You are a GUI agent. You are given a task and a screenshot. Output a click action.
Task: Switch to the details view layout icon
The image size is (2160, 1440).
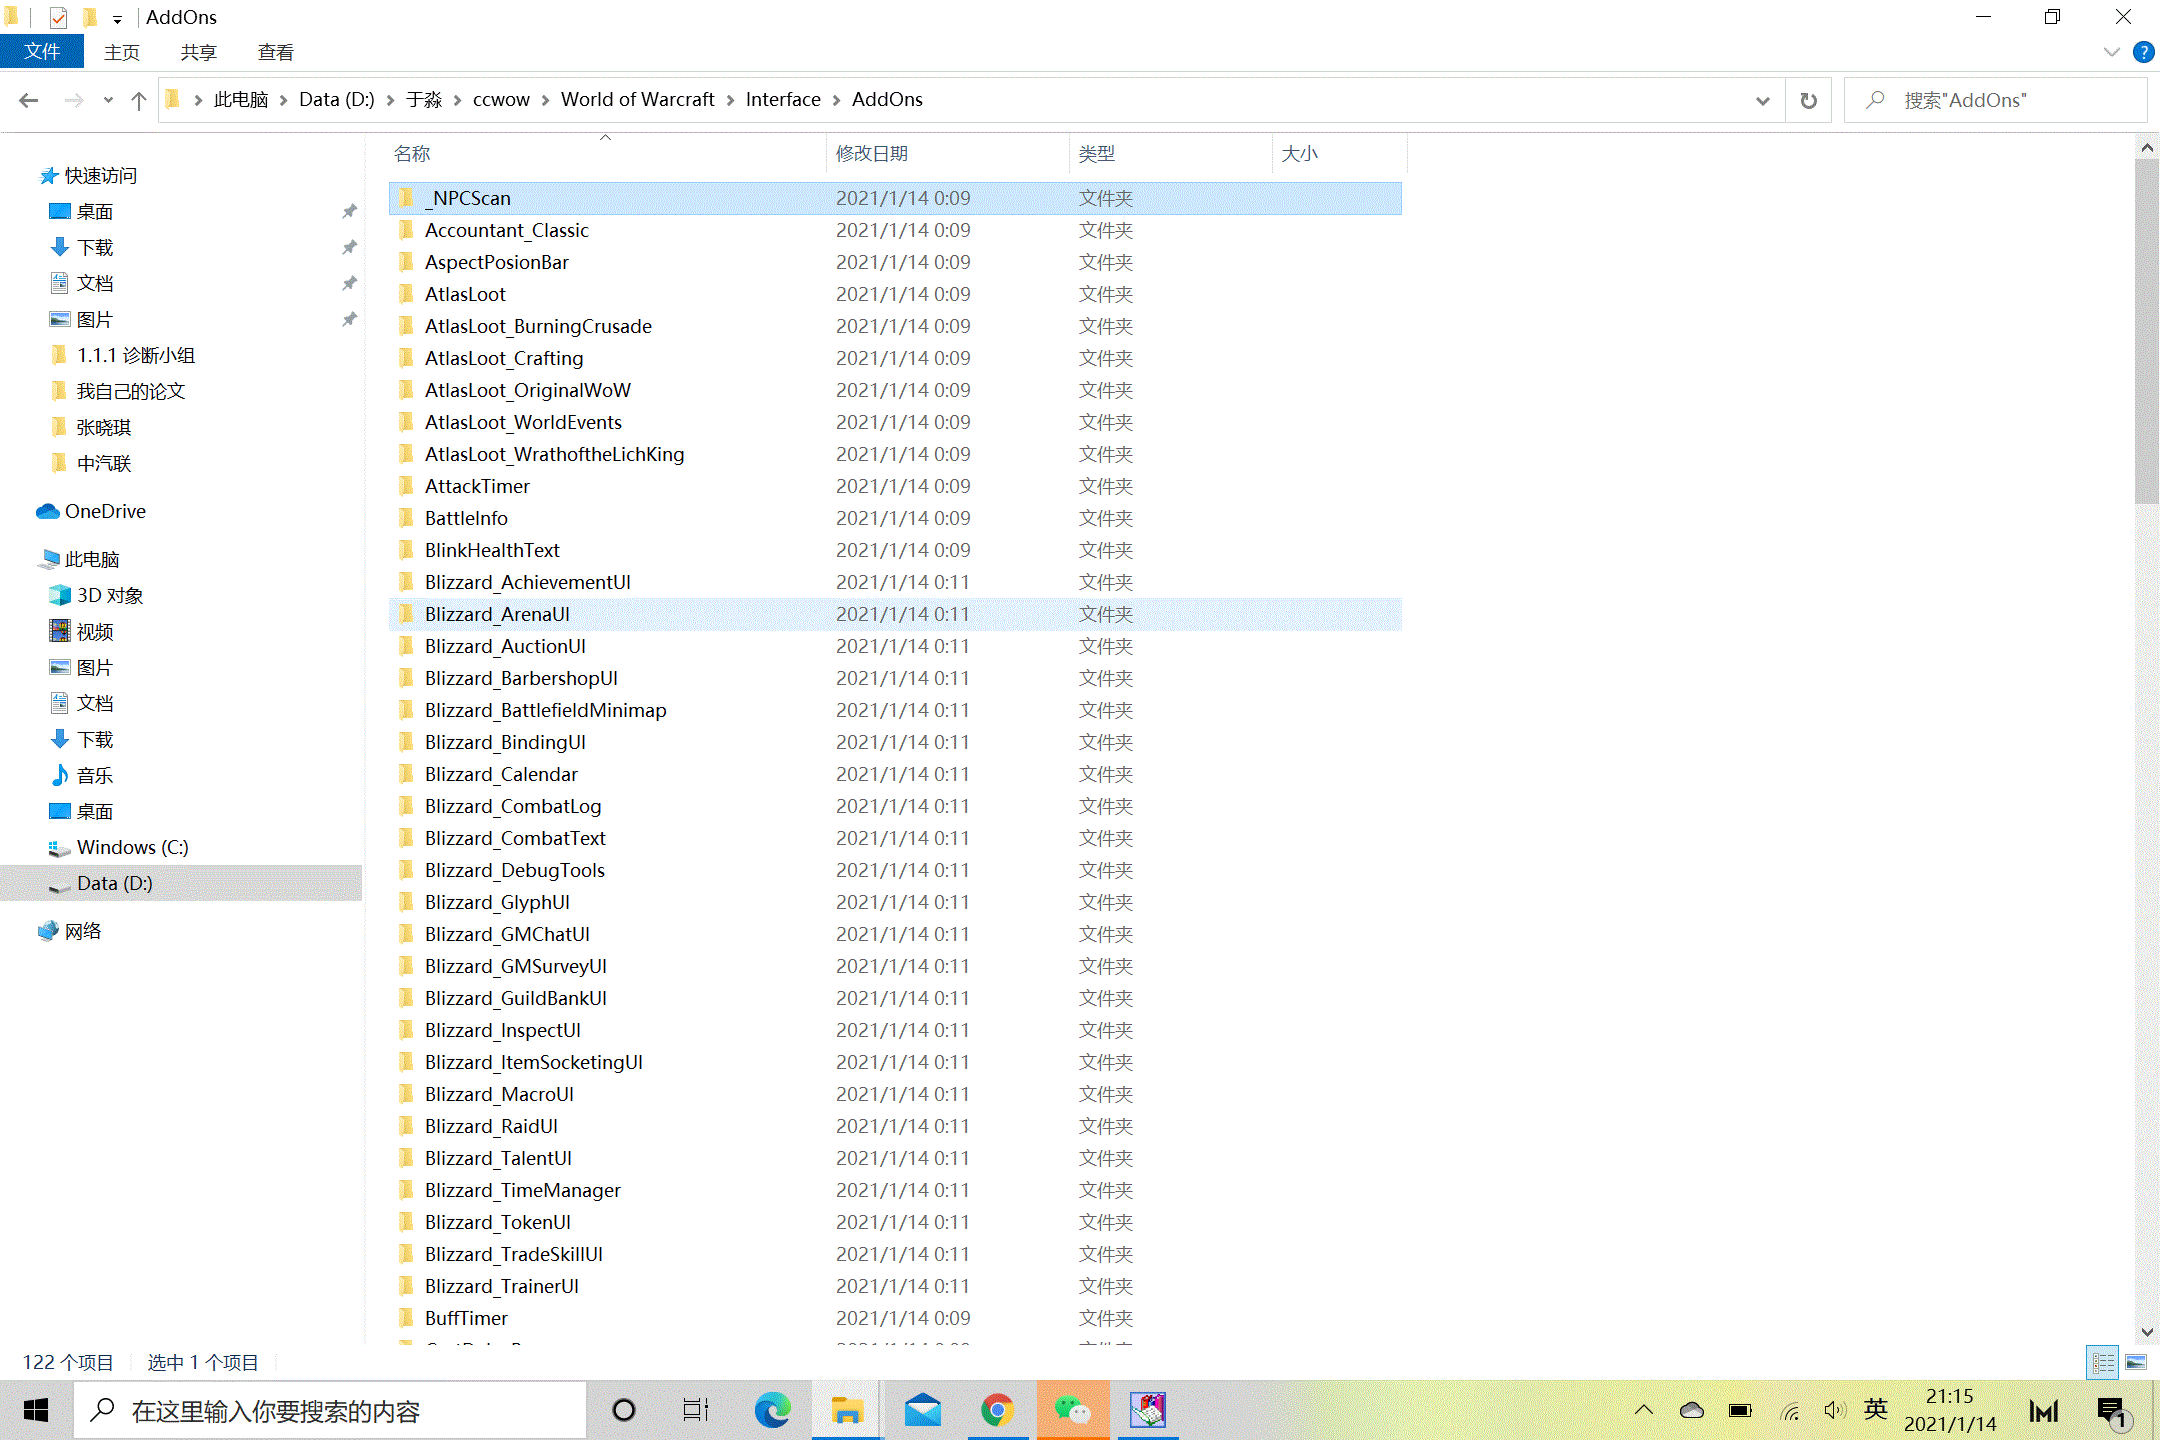pyautogui.click(x=2103, y=1362)
